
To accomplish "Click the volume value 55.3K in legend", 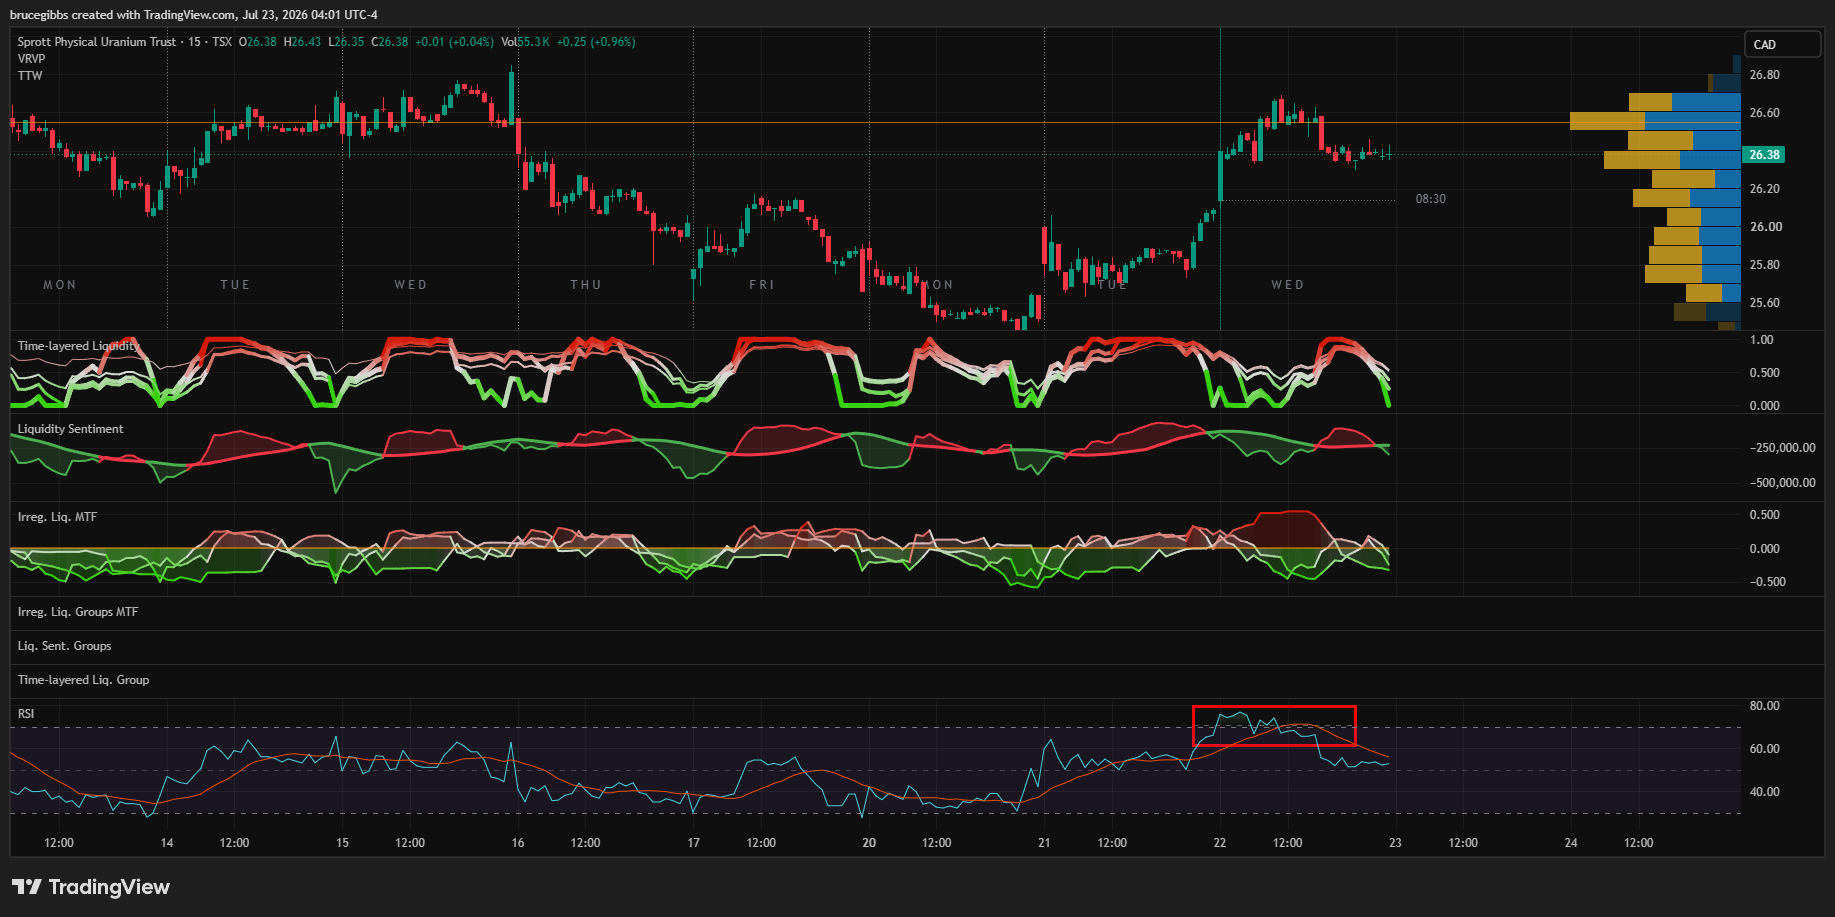I will (534, 42).
